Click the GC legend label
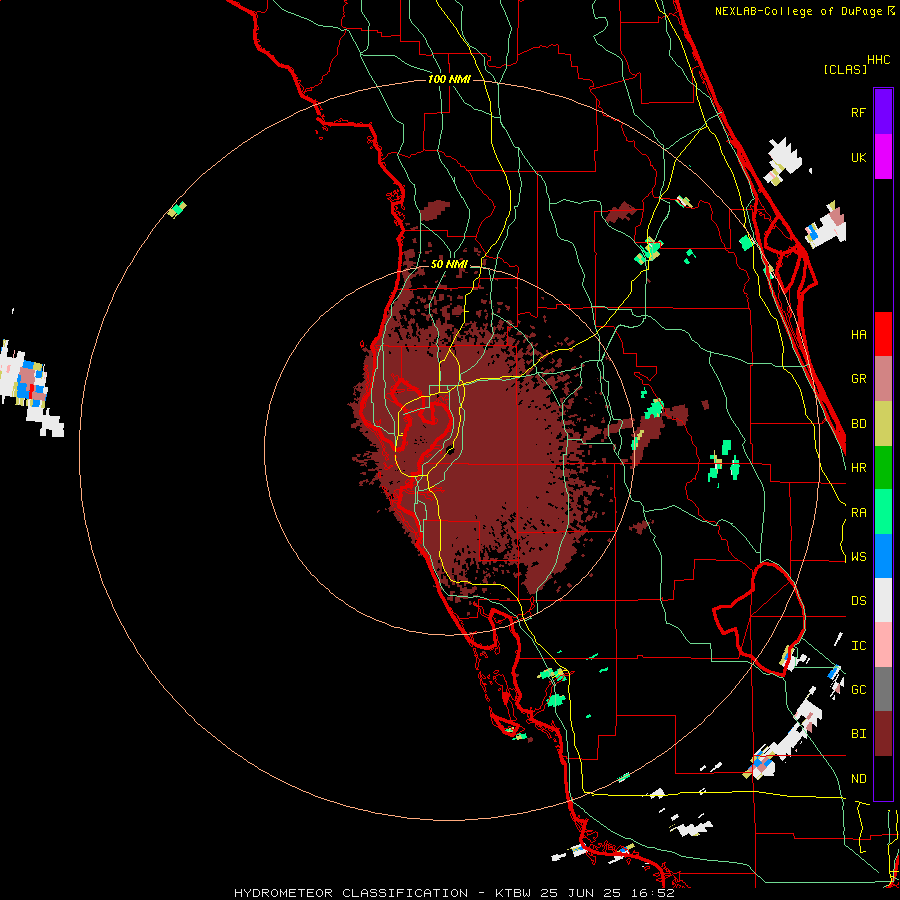This screenshot has height=900, width=900. [858, 690]
